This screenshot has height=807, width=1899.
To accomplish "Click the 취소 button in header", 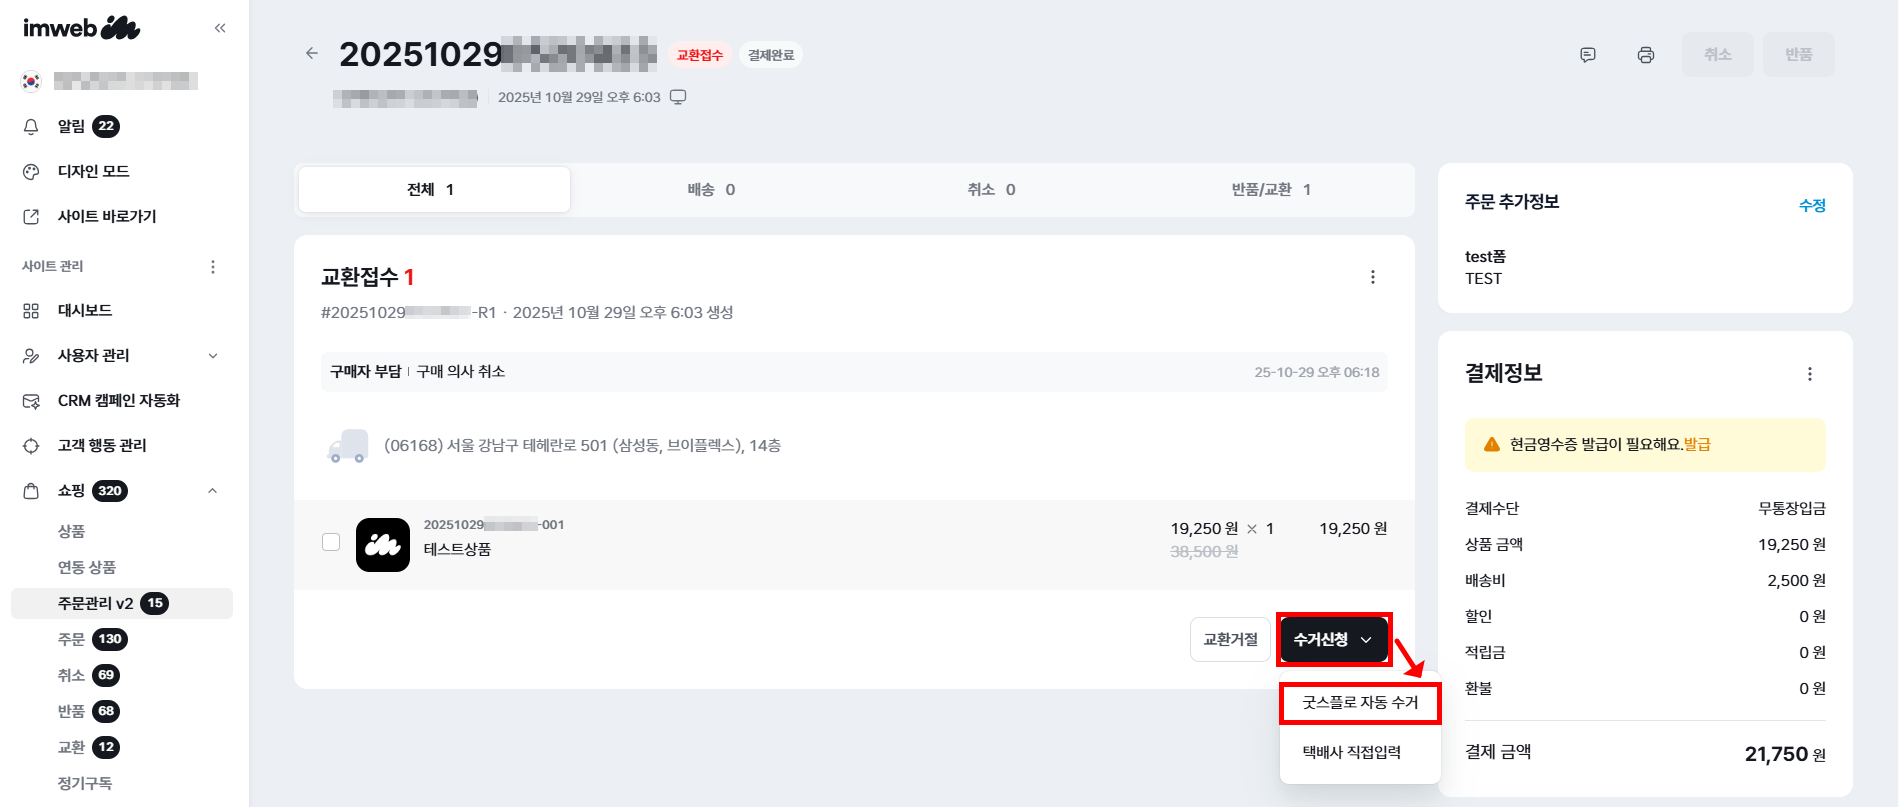I will click(1717, 55).
